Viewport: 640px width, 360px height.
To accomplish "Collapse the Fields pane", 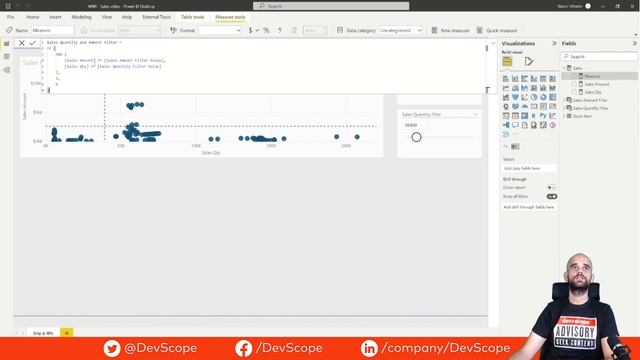I will click(635, 43).
